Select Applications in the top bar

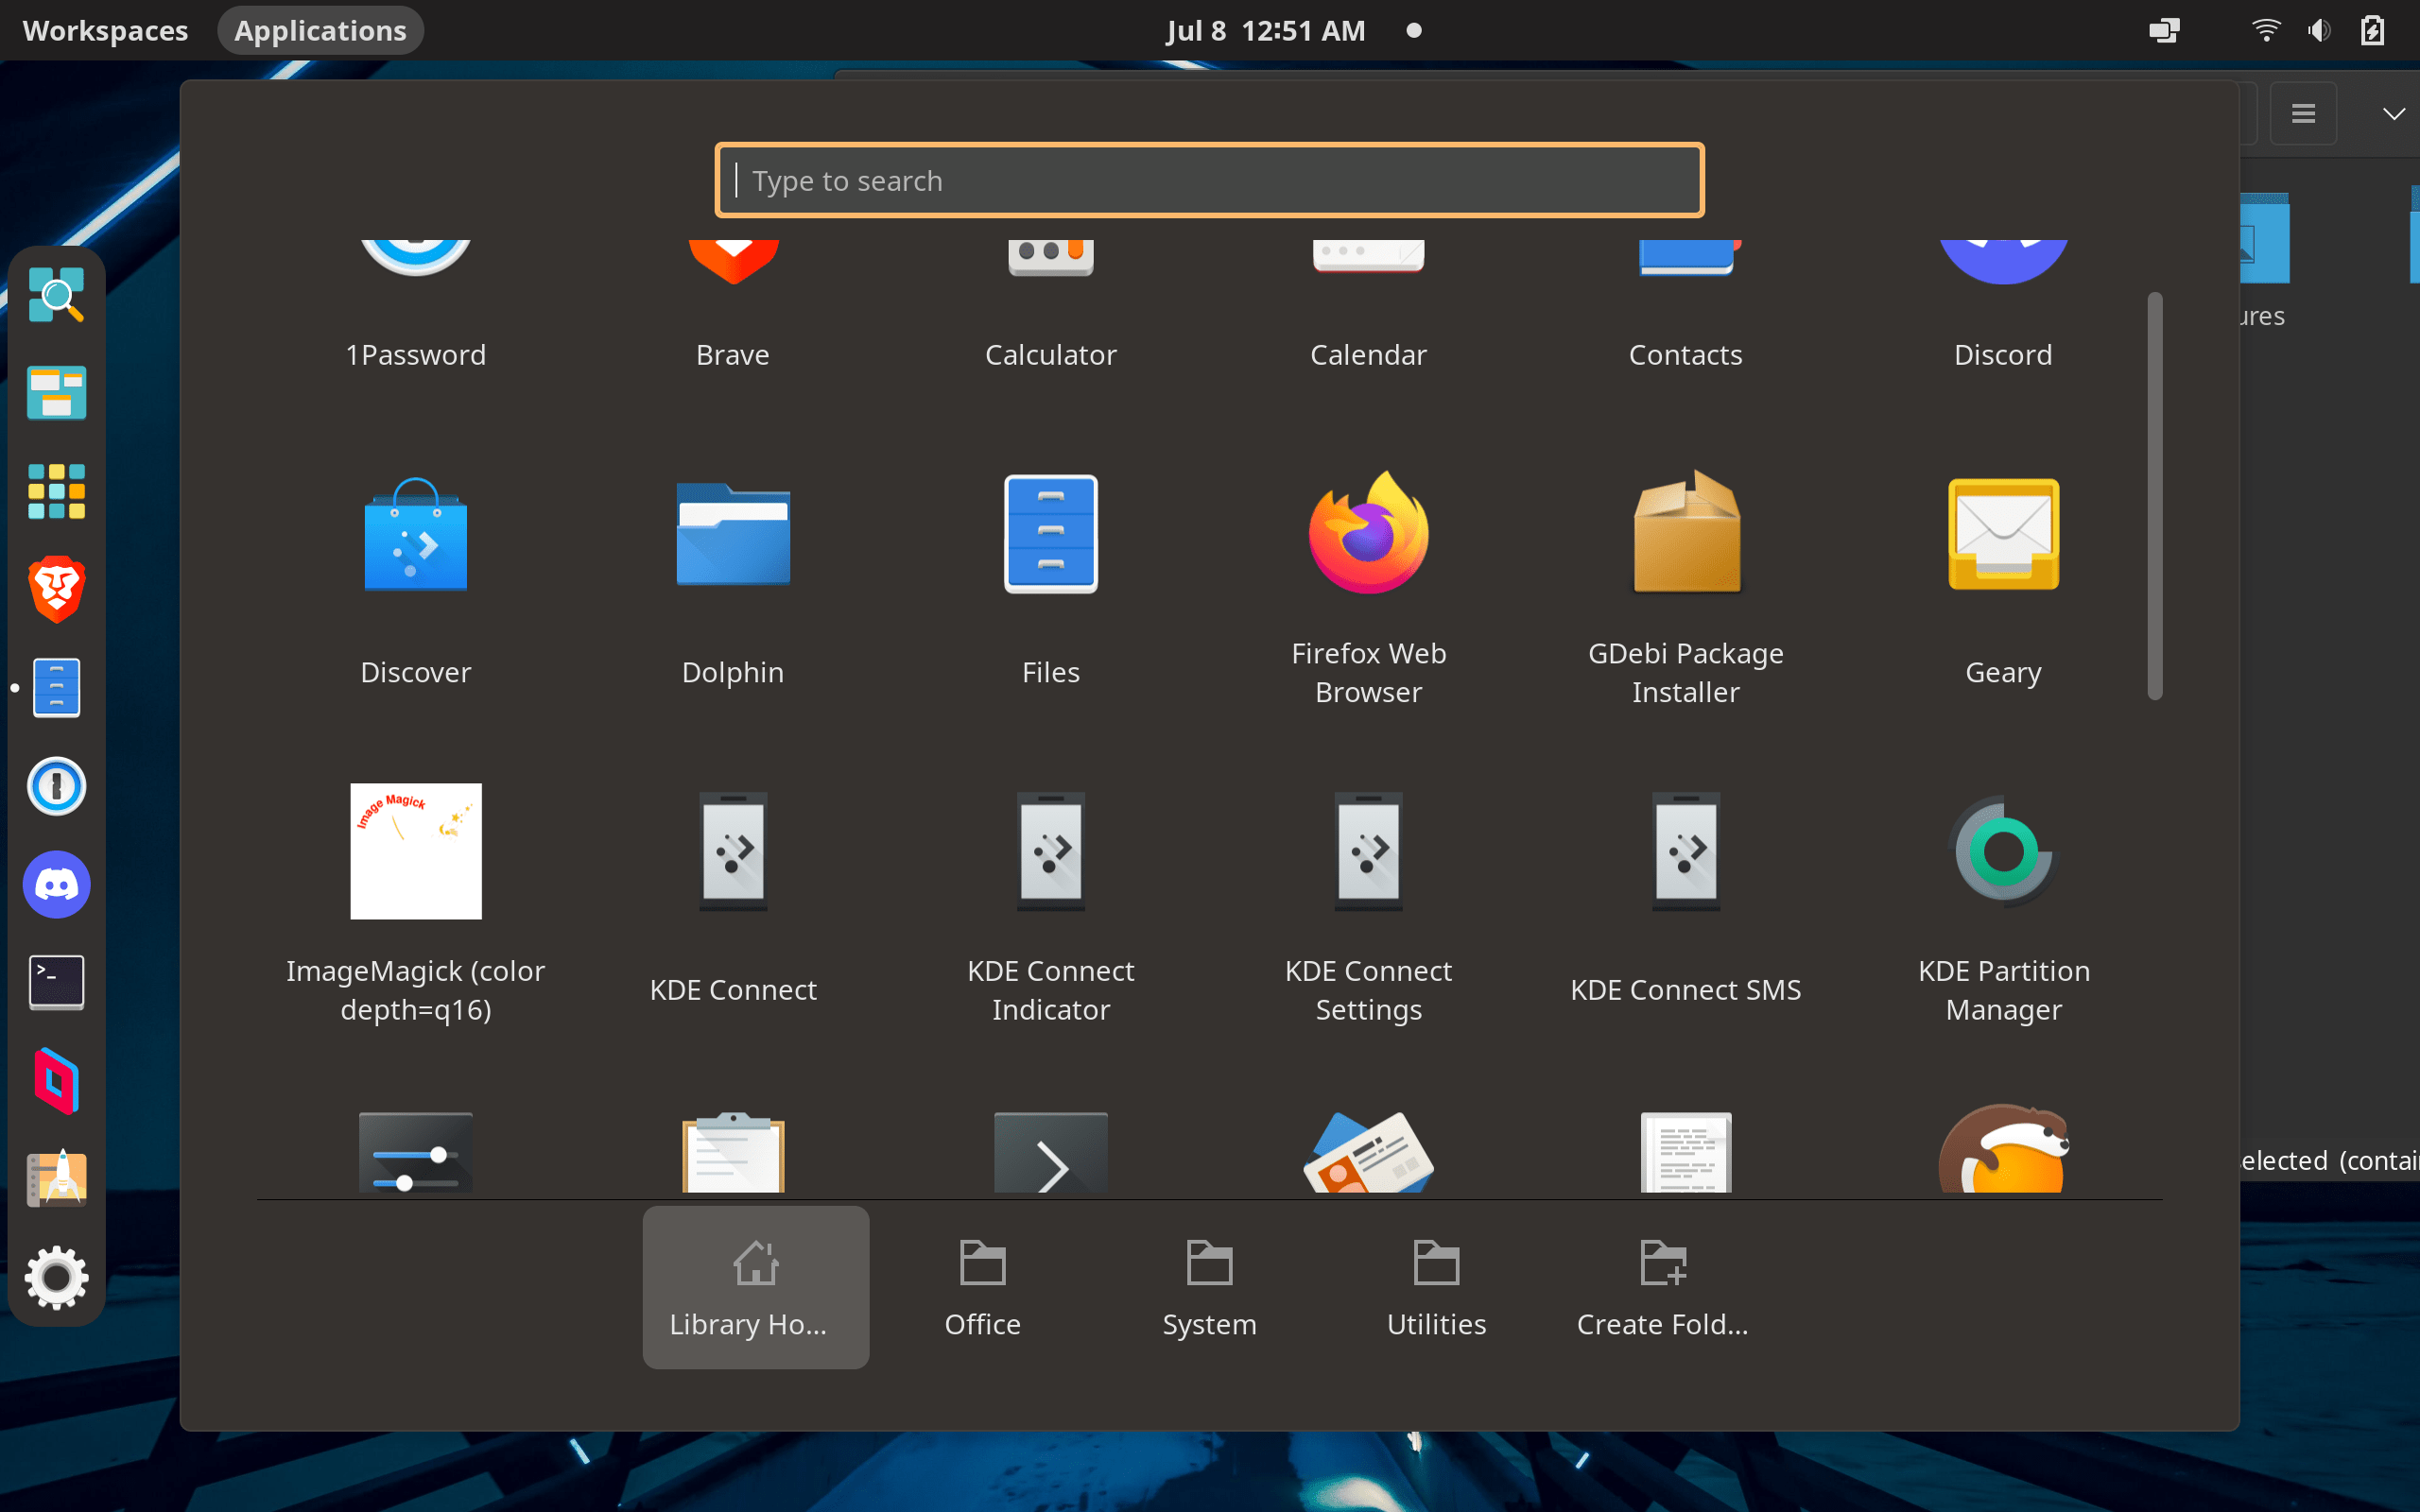320,29
